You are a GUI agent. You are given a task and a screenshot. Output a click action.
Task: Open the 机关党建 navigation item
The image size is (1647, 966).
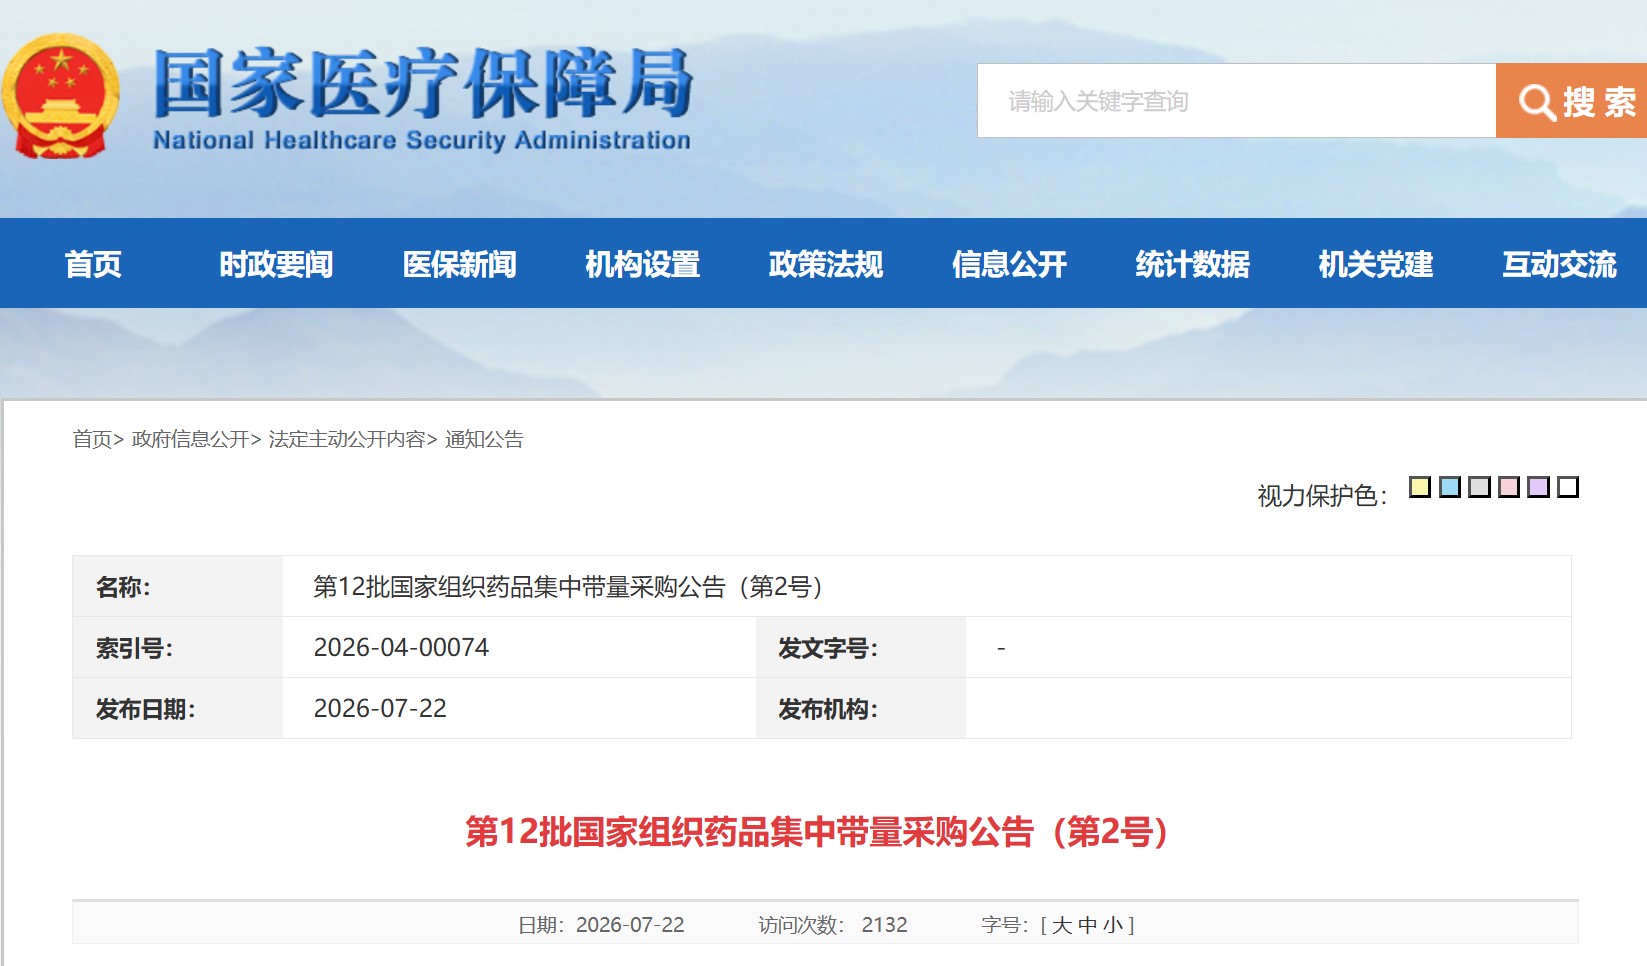coord(1376,264)
